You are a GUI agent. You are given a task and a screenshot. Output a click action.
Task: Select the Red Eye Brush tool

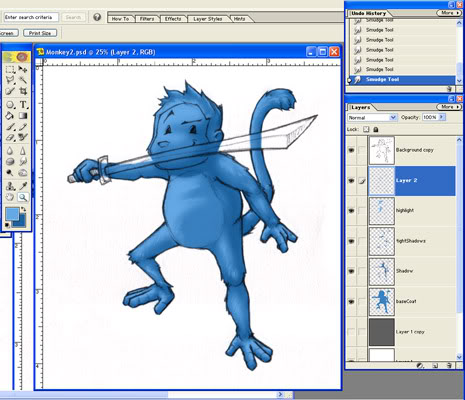pos(23,137)
